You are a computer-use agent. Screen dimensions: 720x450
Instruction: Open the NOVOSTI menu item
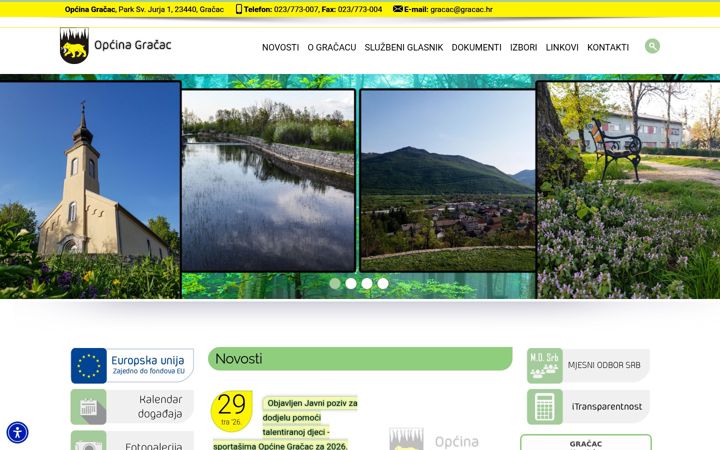pyautogui.click(x=281, y=47)
